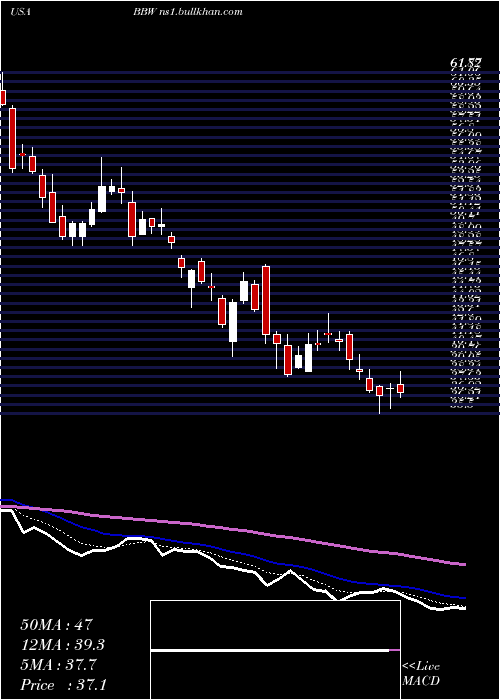The width and height of the screenshot is (500, 700).
Task: Click the 50MA : 47 value
Action: tap(57, 625)
